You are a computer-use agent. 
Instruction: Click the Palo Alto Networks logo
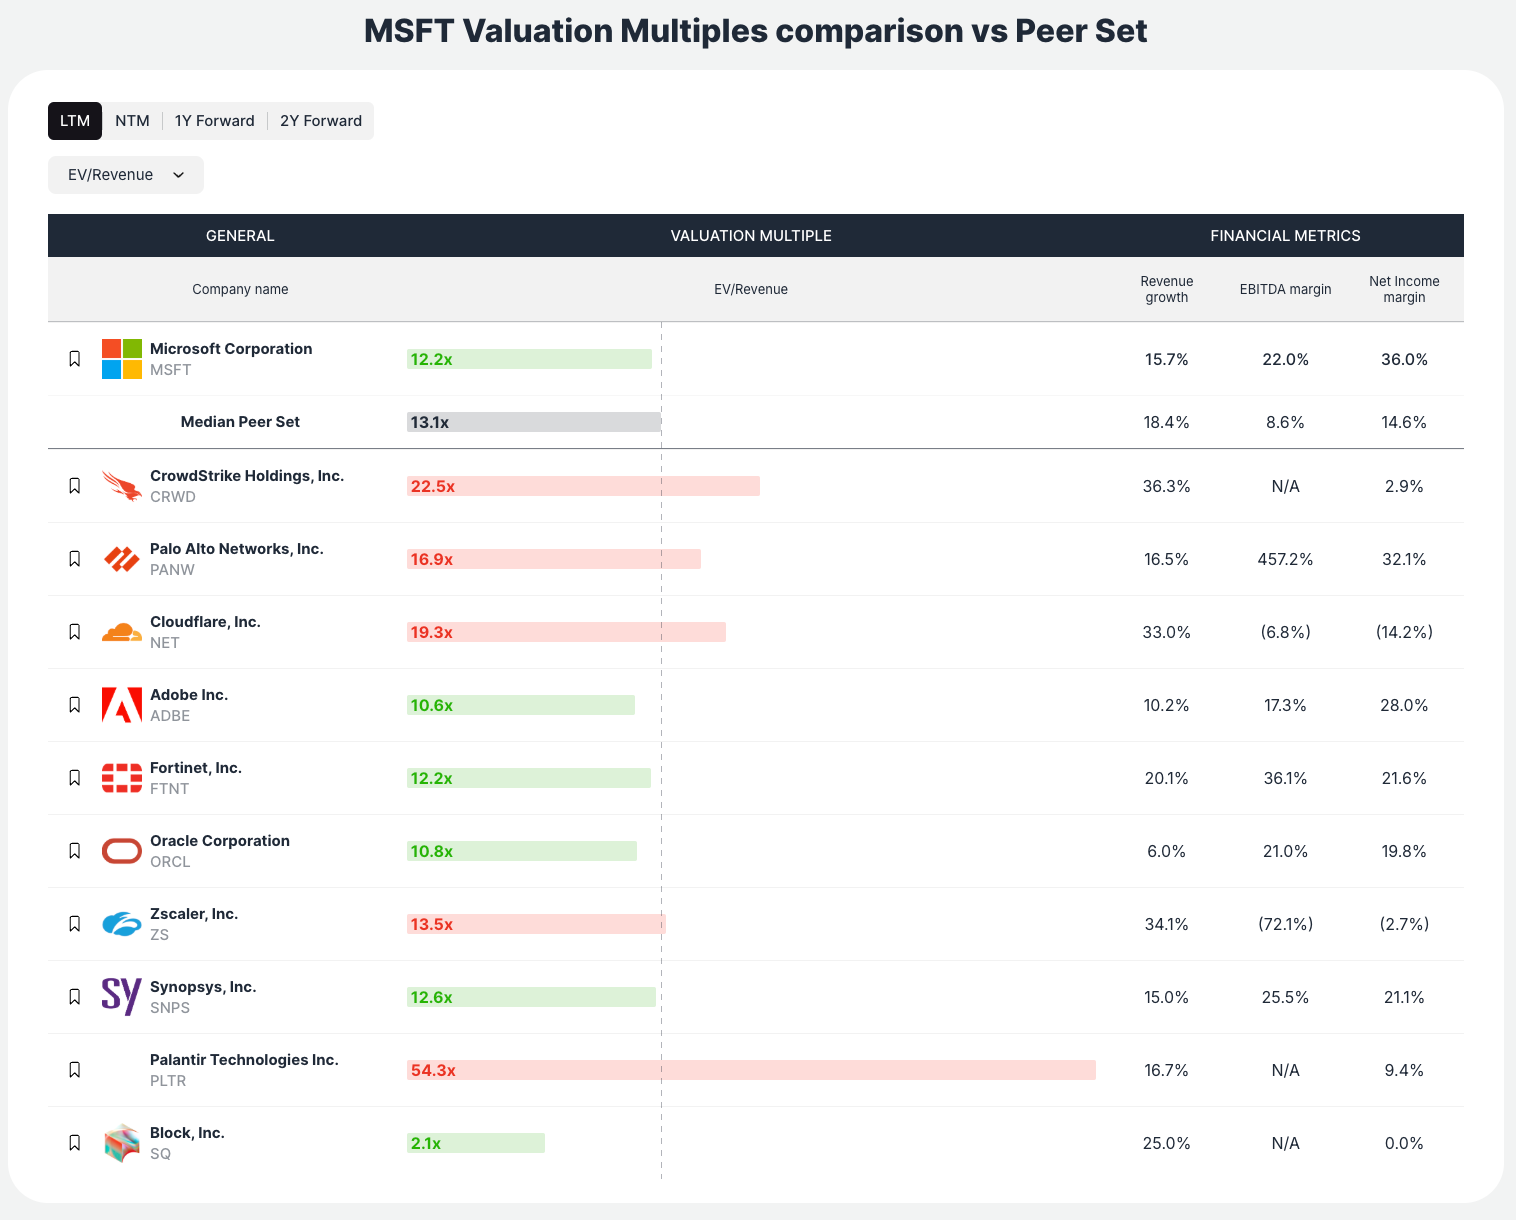point(121,559)
